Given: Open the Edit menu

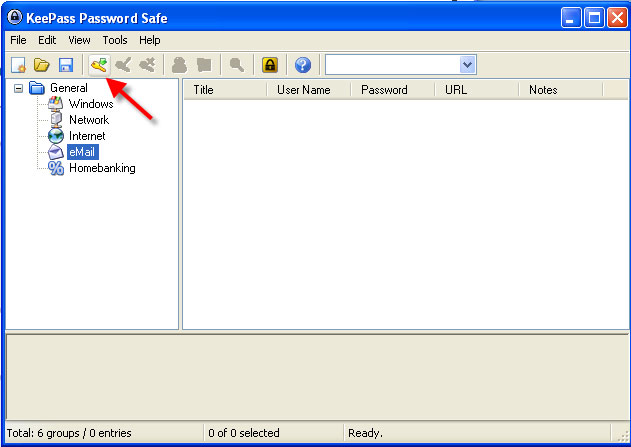Looking at the screenshot, I should coord(47,40).
